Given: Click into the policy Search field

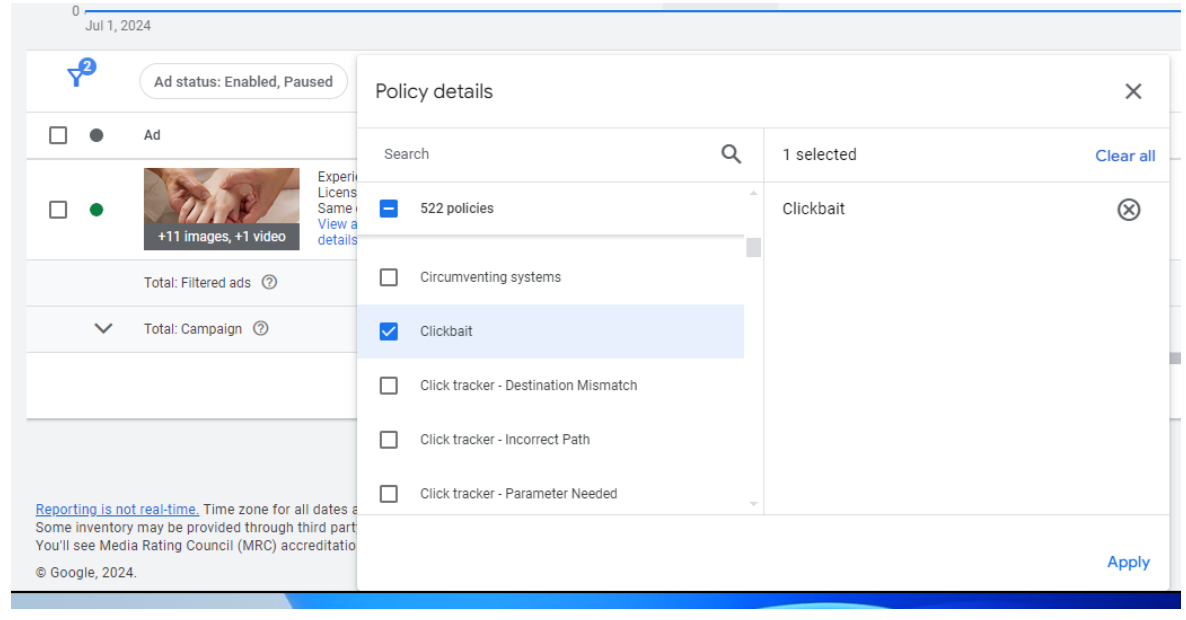Looking at the screenshot, I should point(545,154).
